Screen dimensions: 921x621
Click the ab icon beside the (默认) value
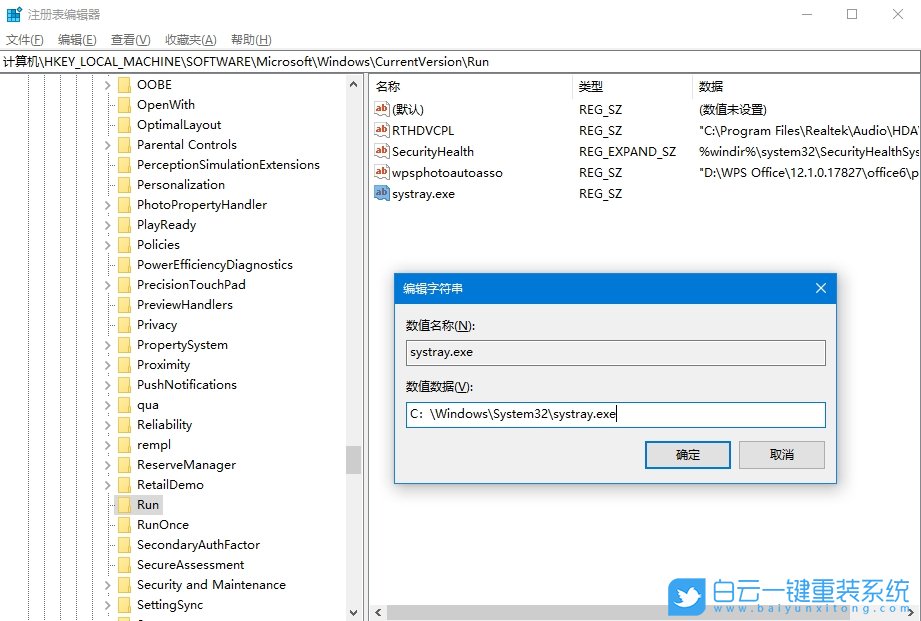[x=380, y=109]
